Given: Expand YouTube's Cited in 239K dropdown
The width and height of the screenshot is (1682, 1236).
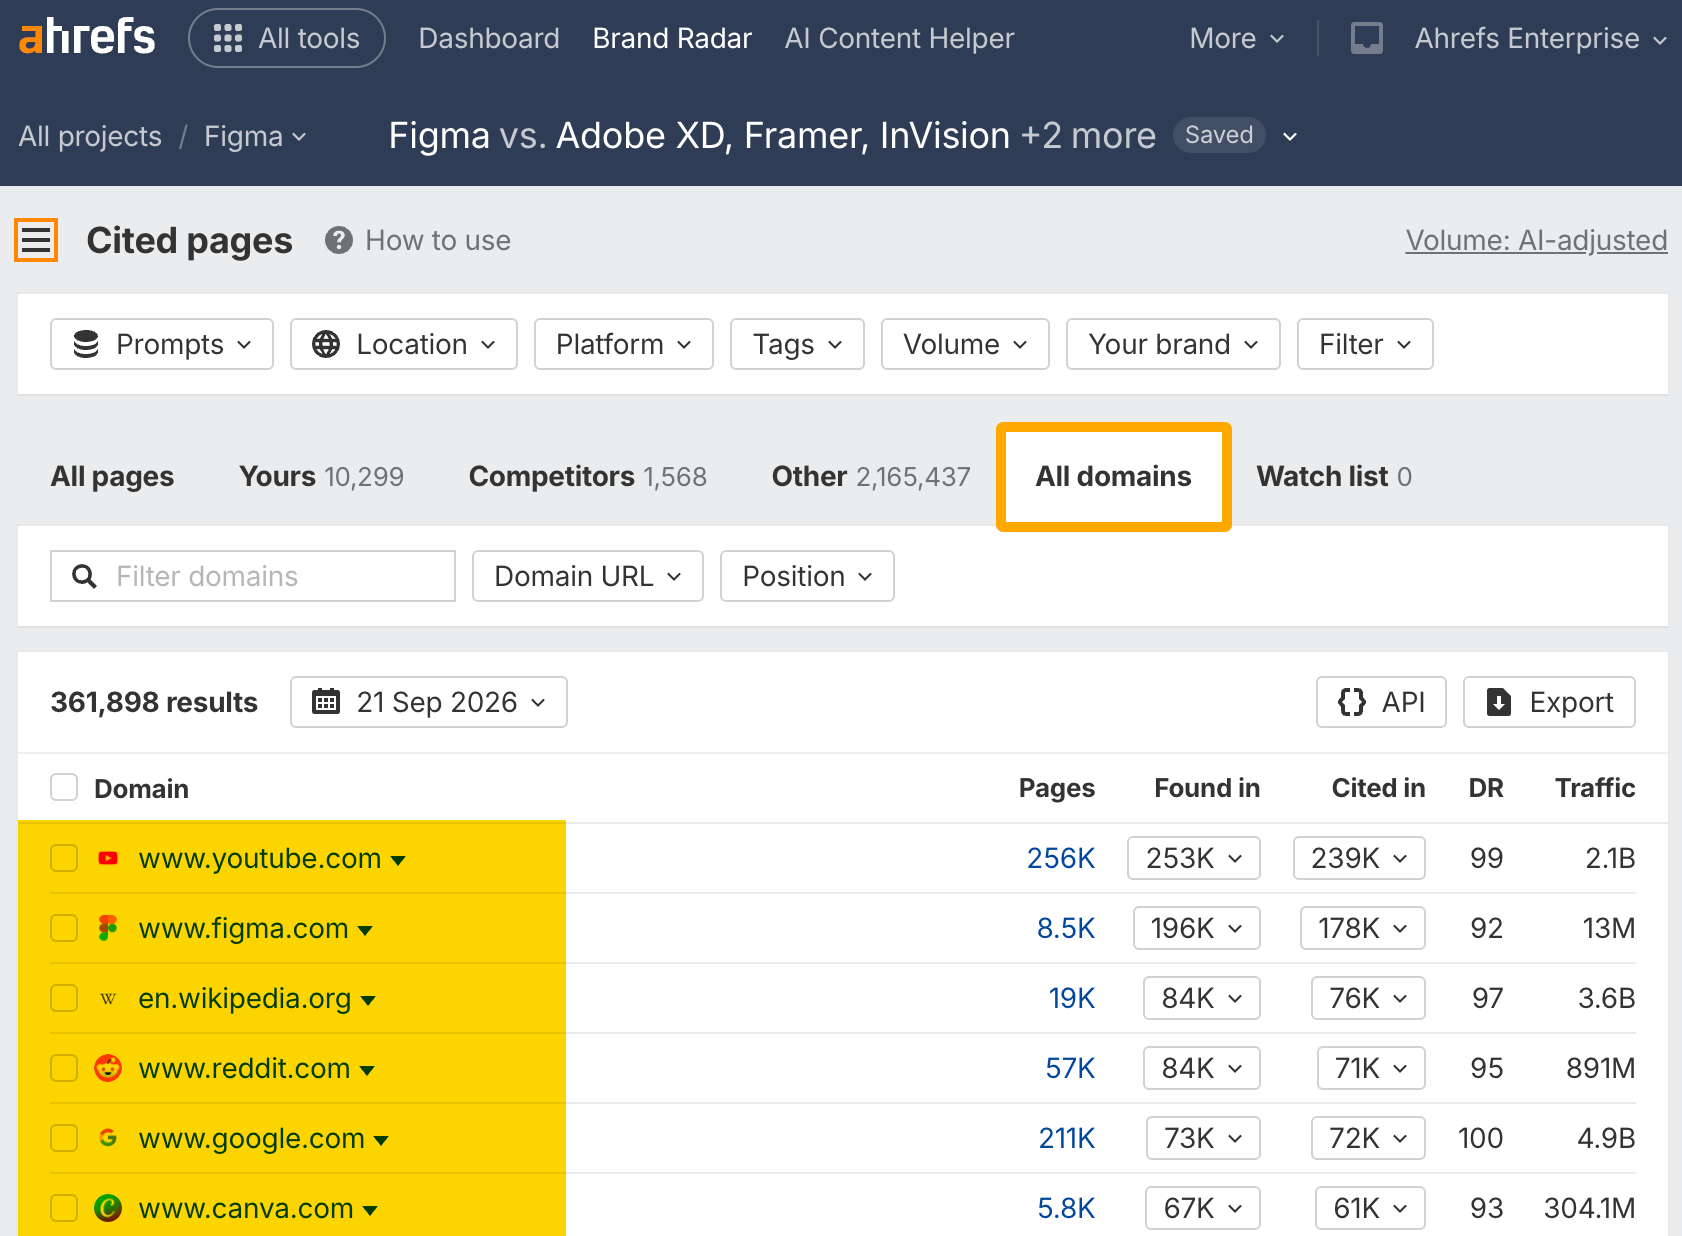Looking at the screenshot, I should coord(1359,858).
